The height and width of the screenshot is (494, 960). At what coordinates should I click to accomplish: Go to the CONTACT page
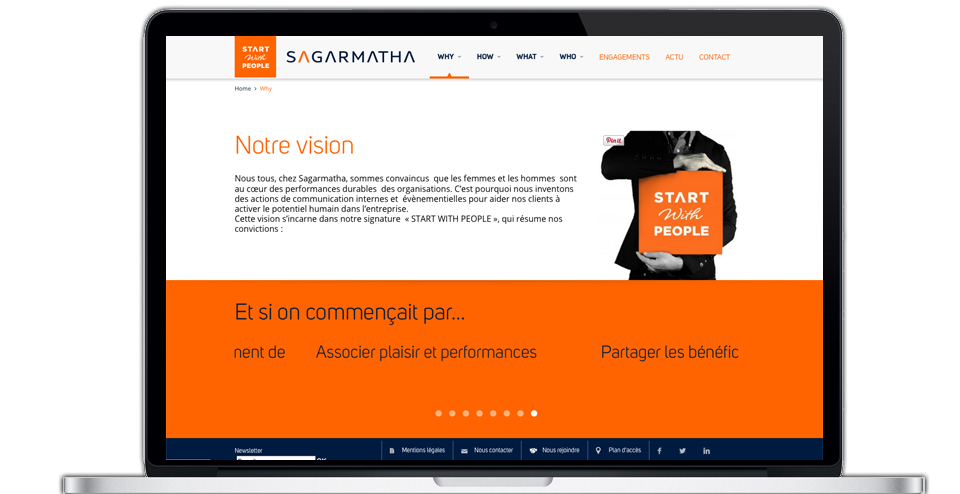714,57
